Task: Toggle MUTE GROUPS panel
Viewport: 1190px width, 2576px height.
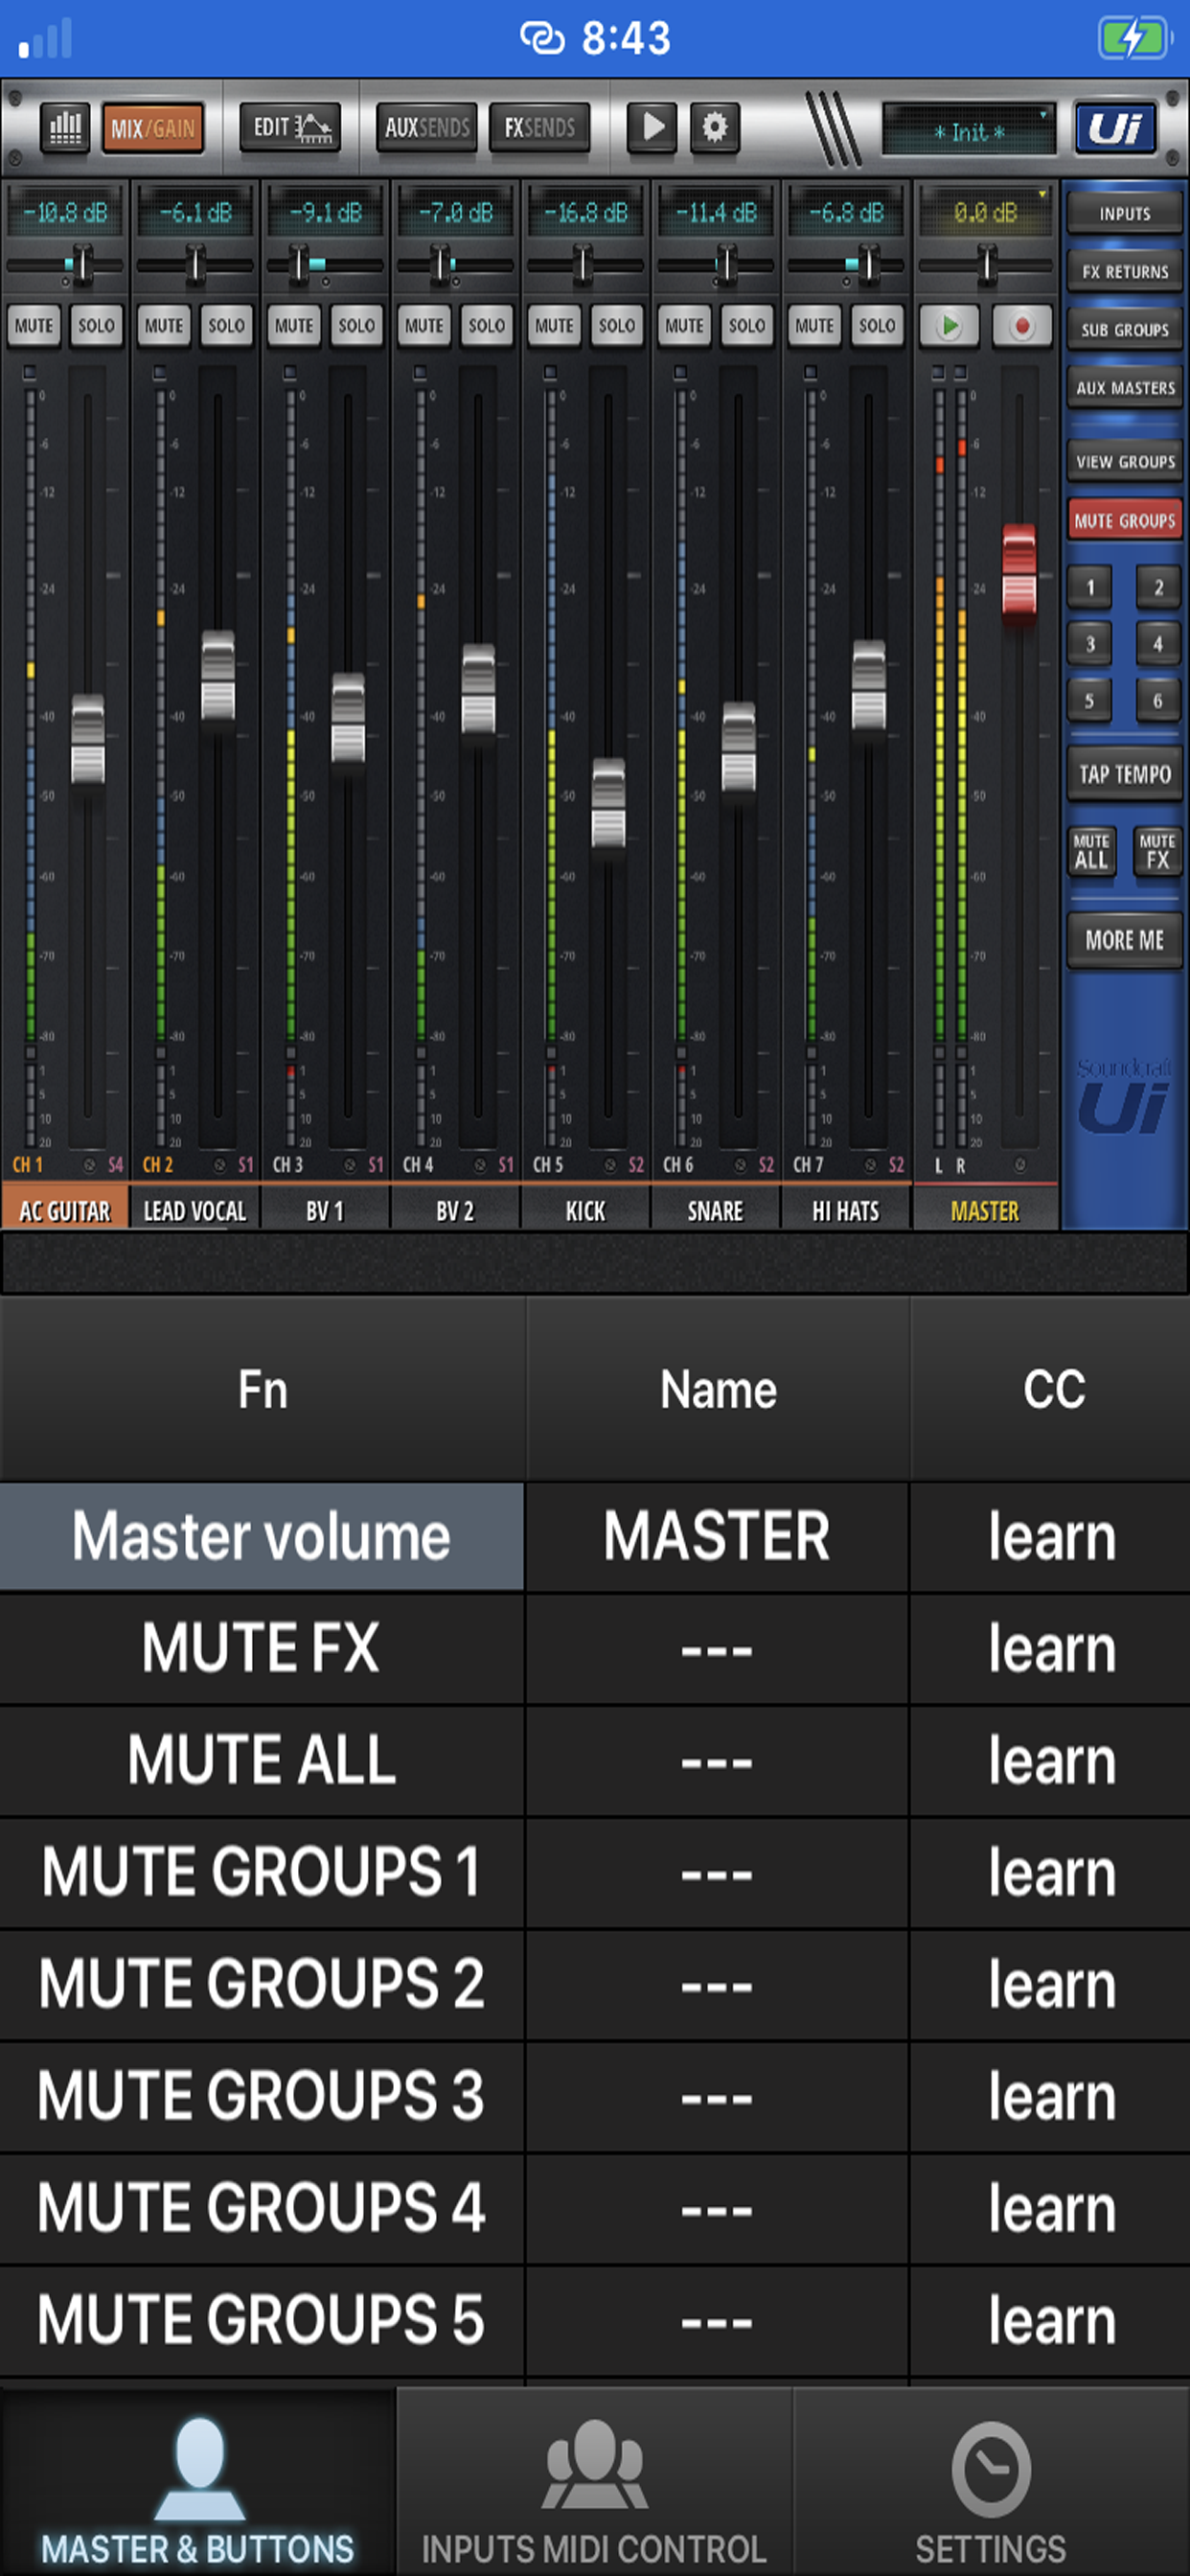Action: pyautogui.click(x=1124, y=520)
